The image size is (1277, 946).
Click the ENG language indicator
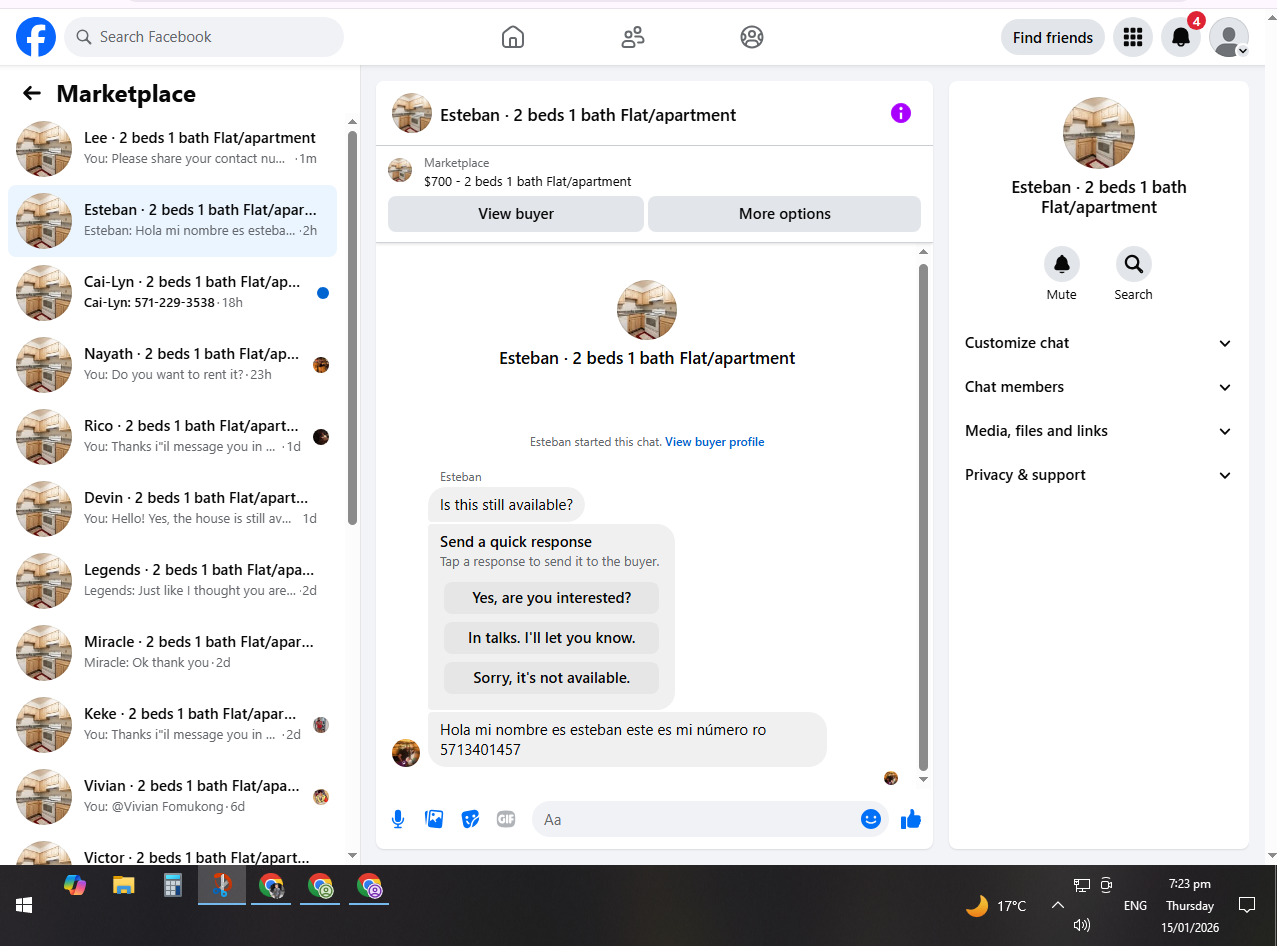[x=1135, y=906]
